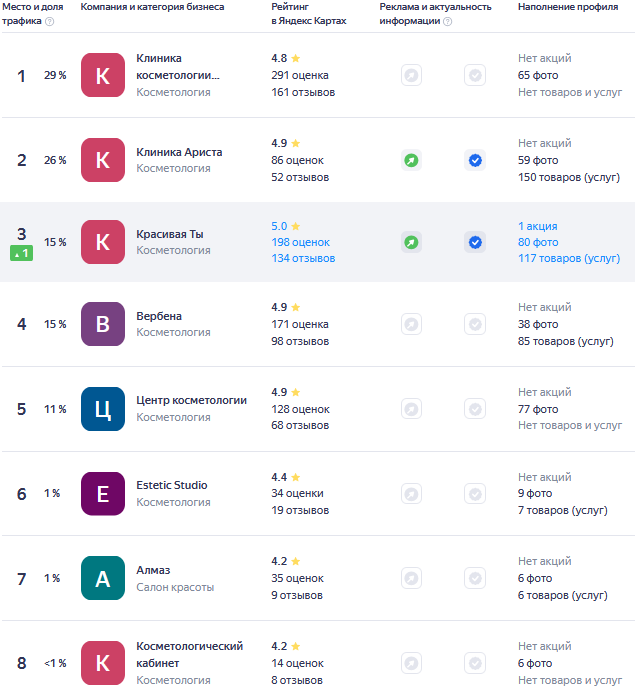Click the green +1 position change badge
Screen dimensions: 635x700
tap(21, 254)
